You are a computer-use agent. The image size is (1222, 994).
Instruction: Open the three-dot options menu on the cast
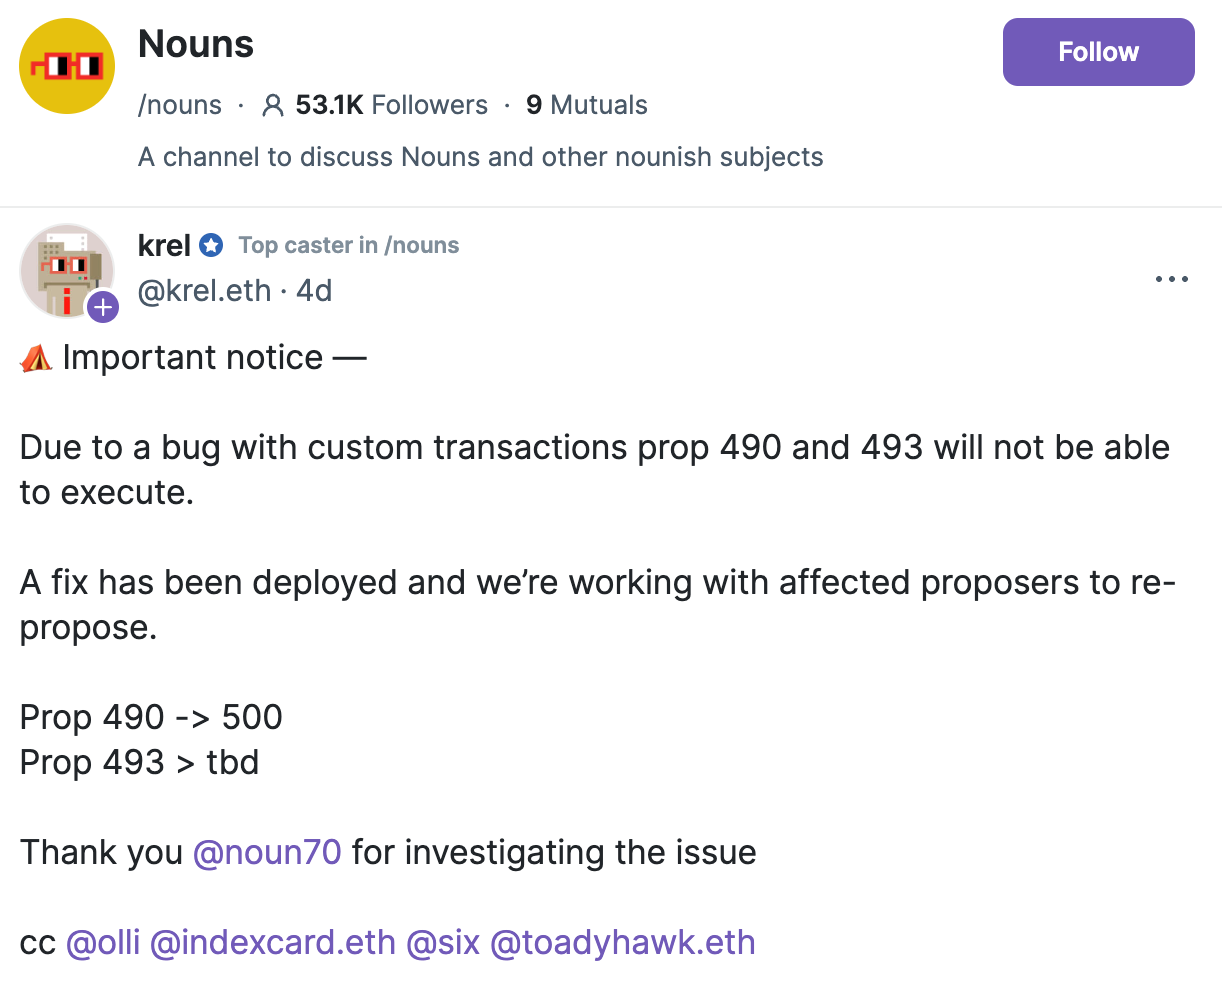(1171, 279)
